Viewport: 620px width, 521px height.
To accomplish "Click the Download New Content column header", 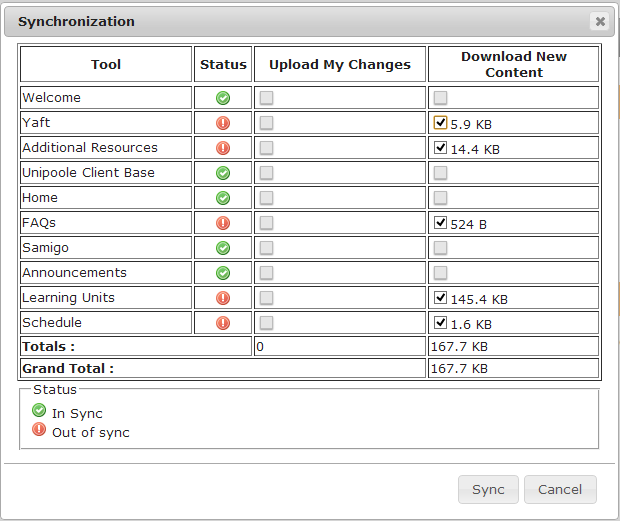I will click(x=513, y=64).
